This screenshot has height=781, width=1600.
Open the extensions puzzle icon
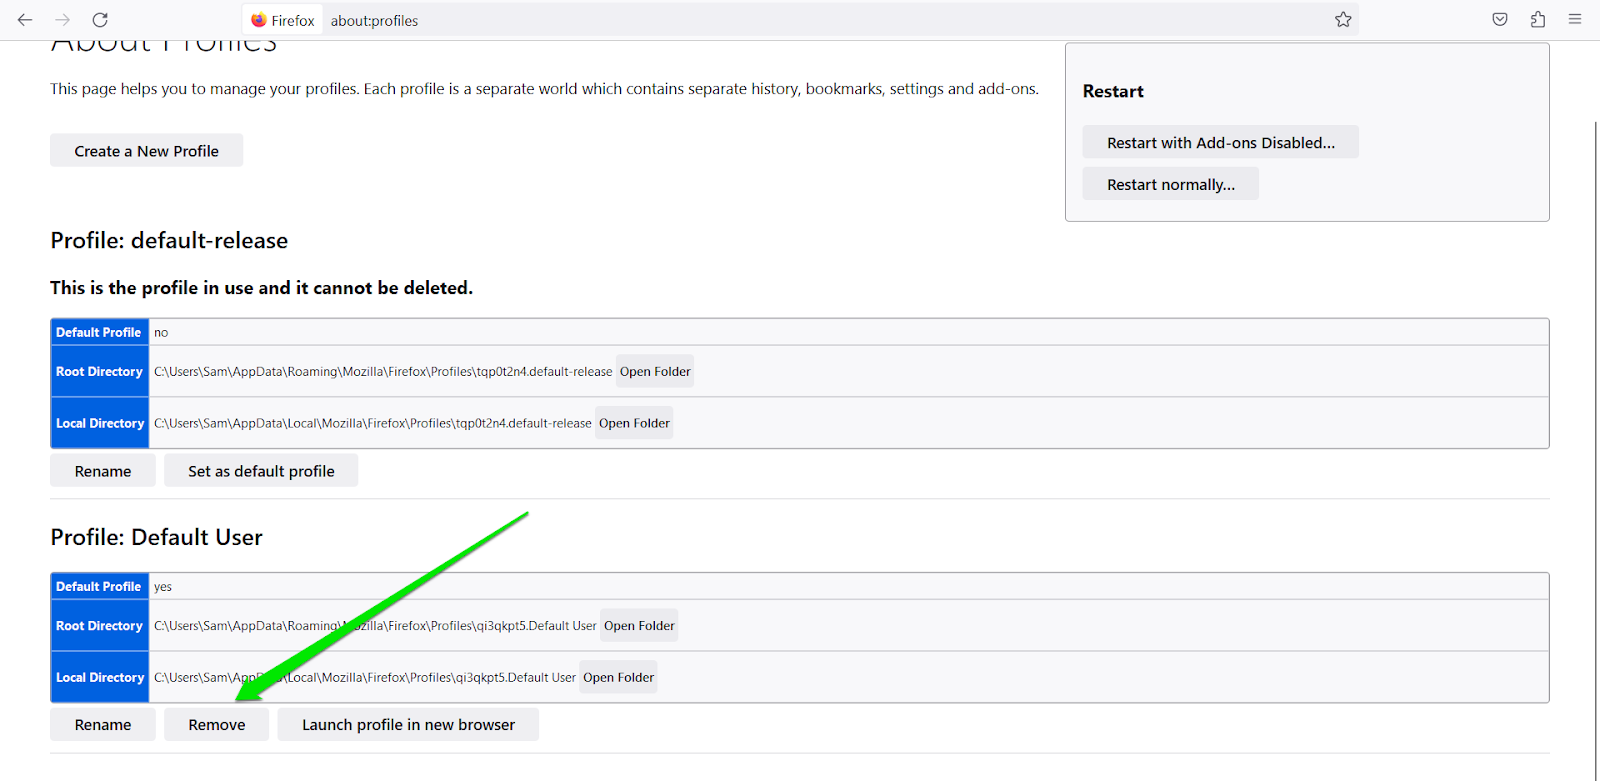tap(1538, 20)
